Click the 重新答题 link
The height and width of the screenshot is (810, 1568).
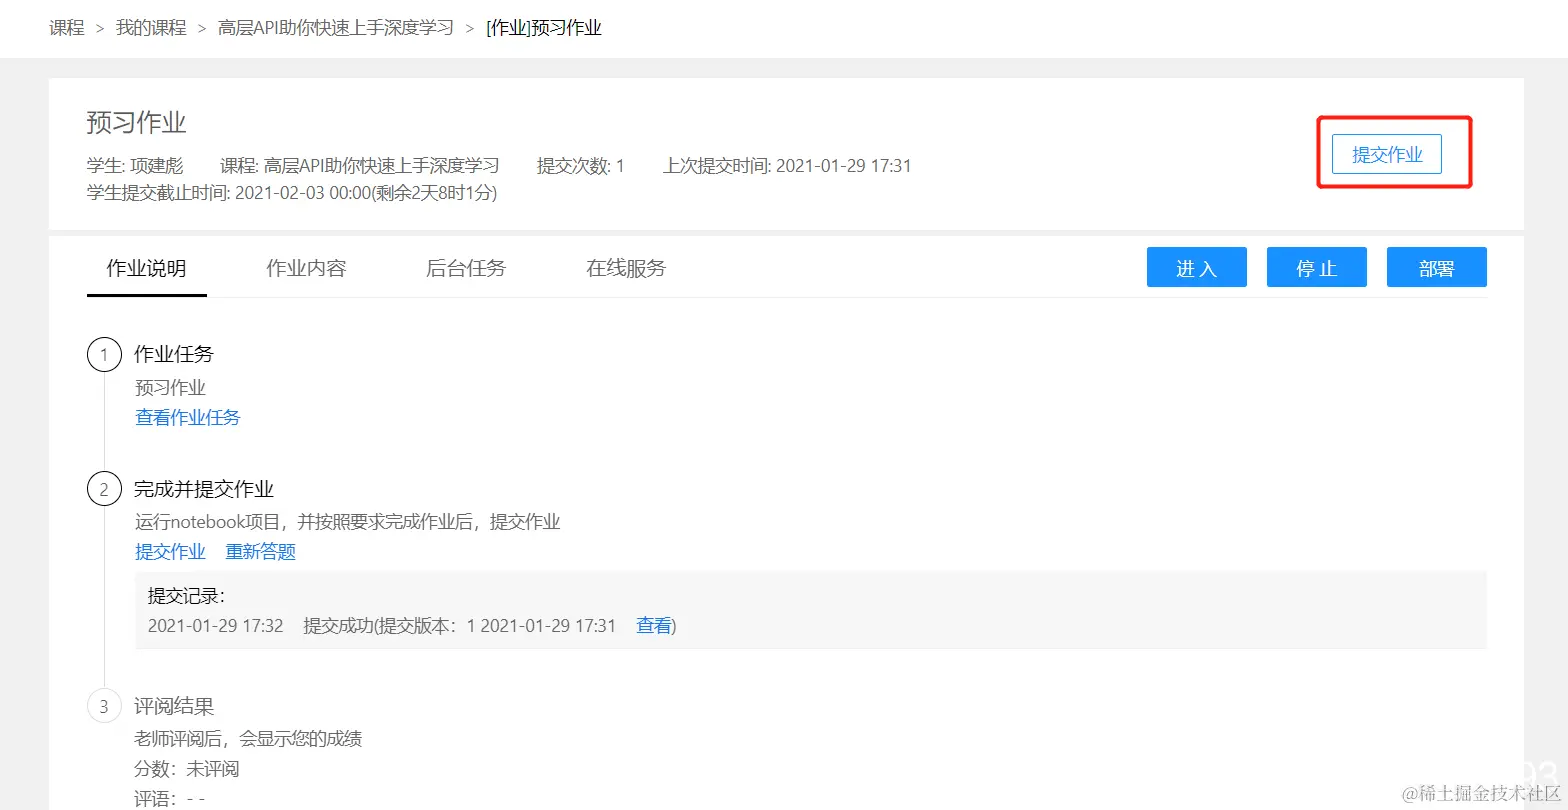260,552
